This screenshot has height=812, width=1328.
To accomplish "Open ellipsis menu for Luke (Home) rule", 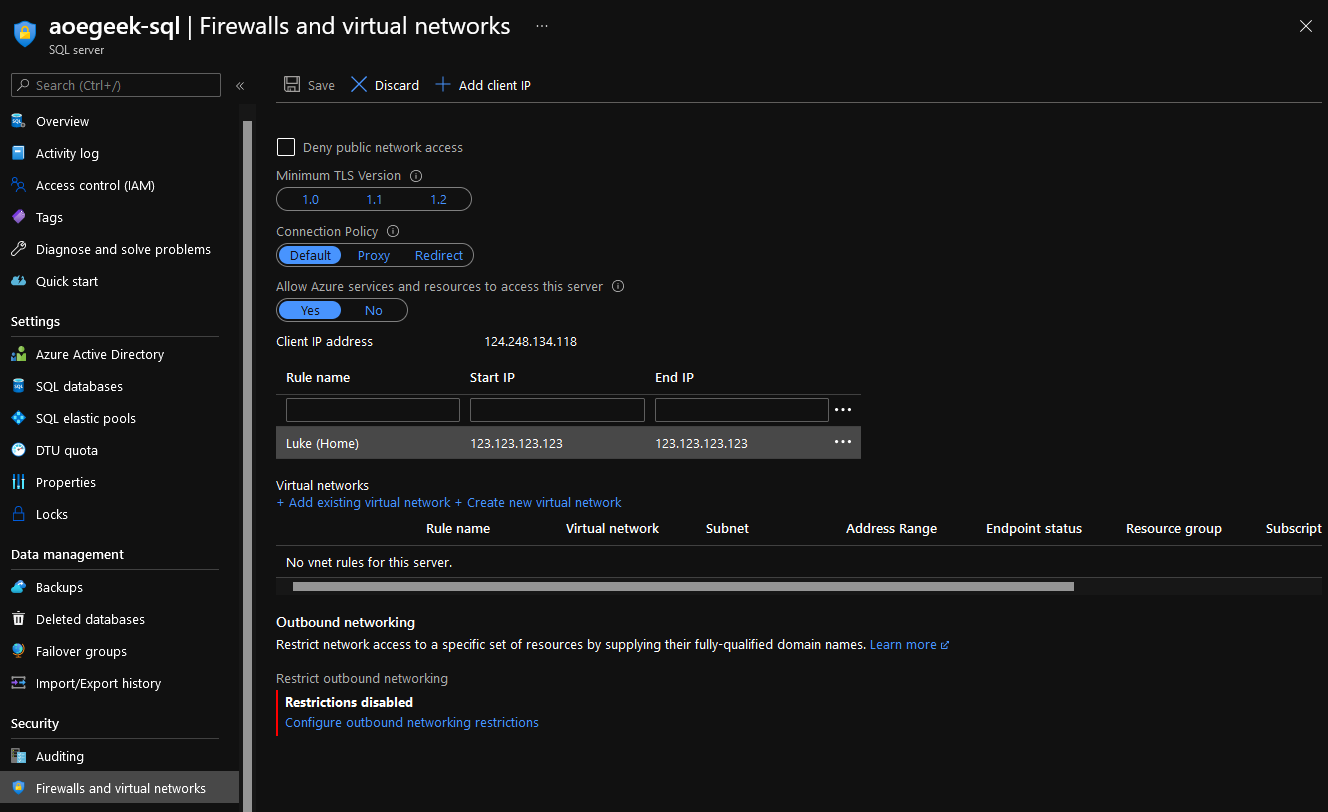I will pyautogui.click(x=843, y=442).
